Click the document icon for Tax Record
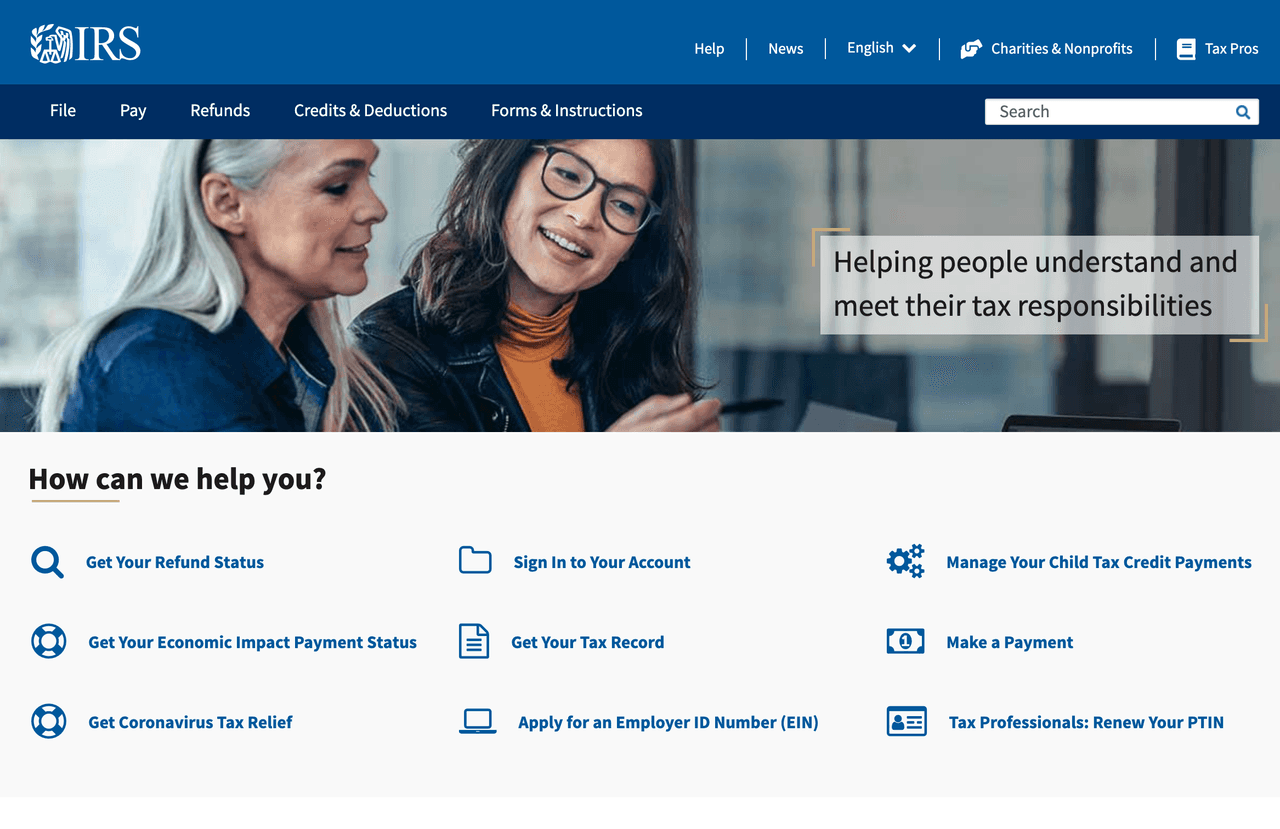The image size is (1280, 829). (474, 641)
